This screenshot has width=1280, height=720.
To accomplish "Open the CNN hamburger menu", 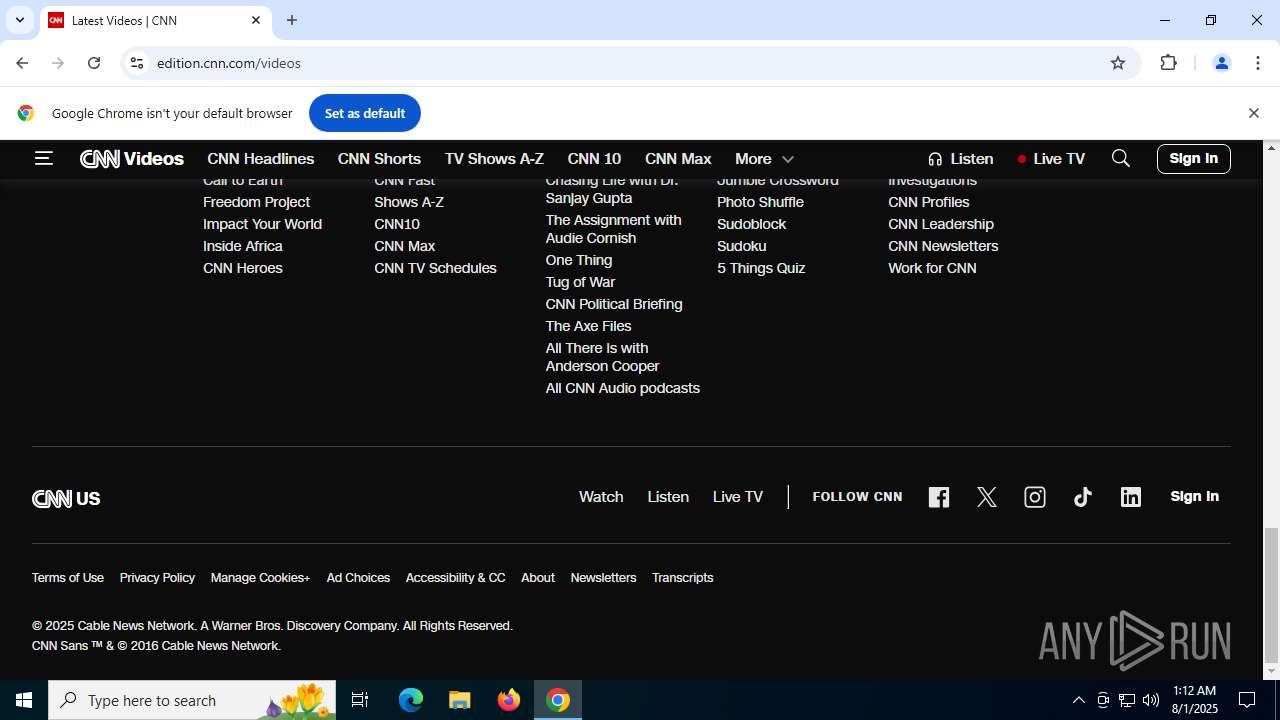I will [x=43, y=158].
